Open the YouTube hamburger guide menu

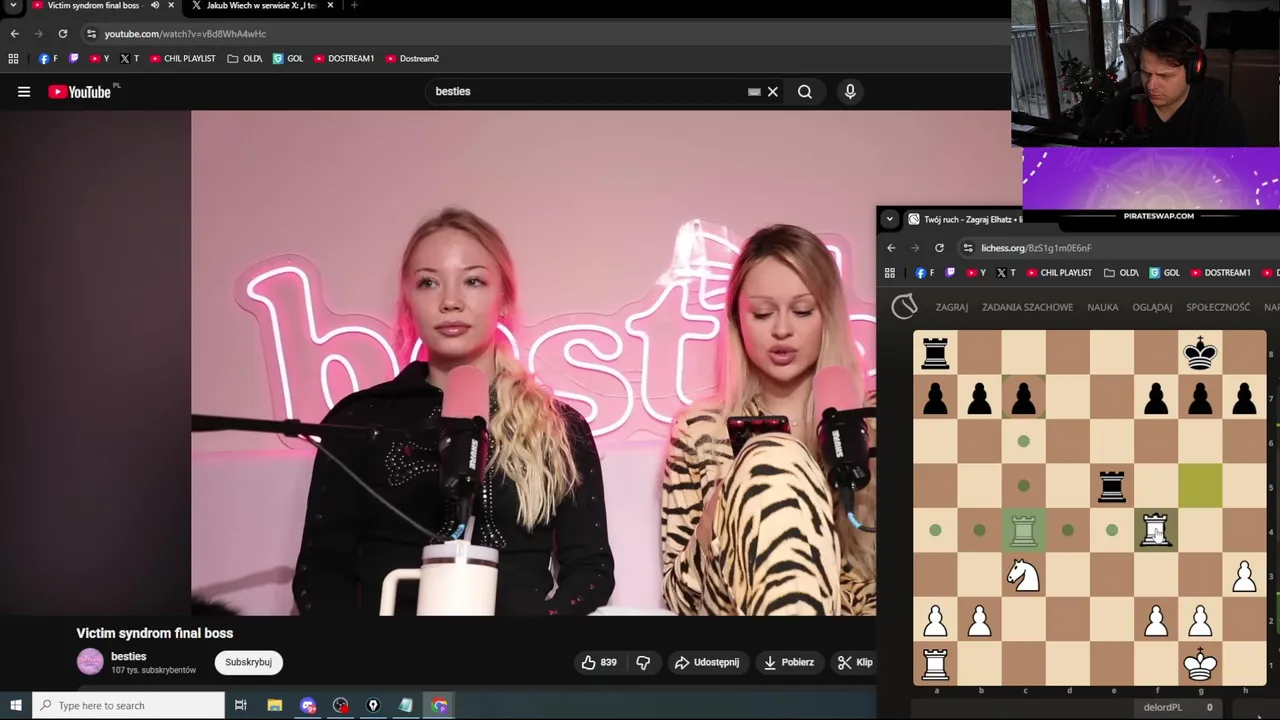click(24, 92)
